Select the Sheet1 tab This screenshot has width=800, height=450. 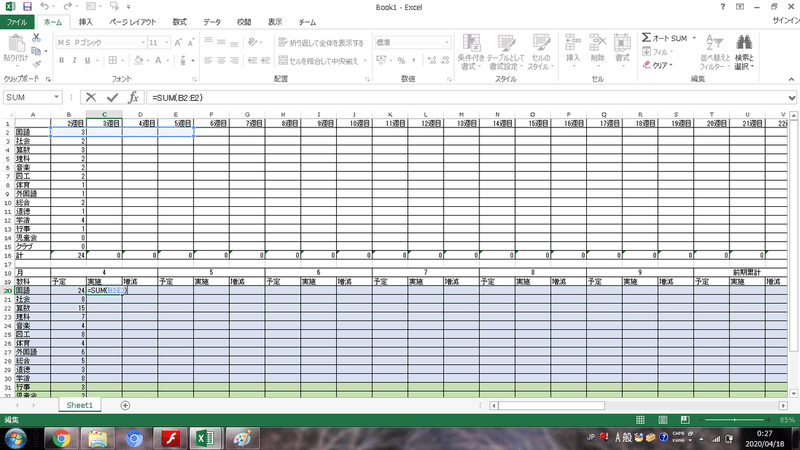(x=80, y=405)
